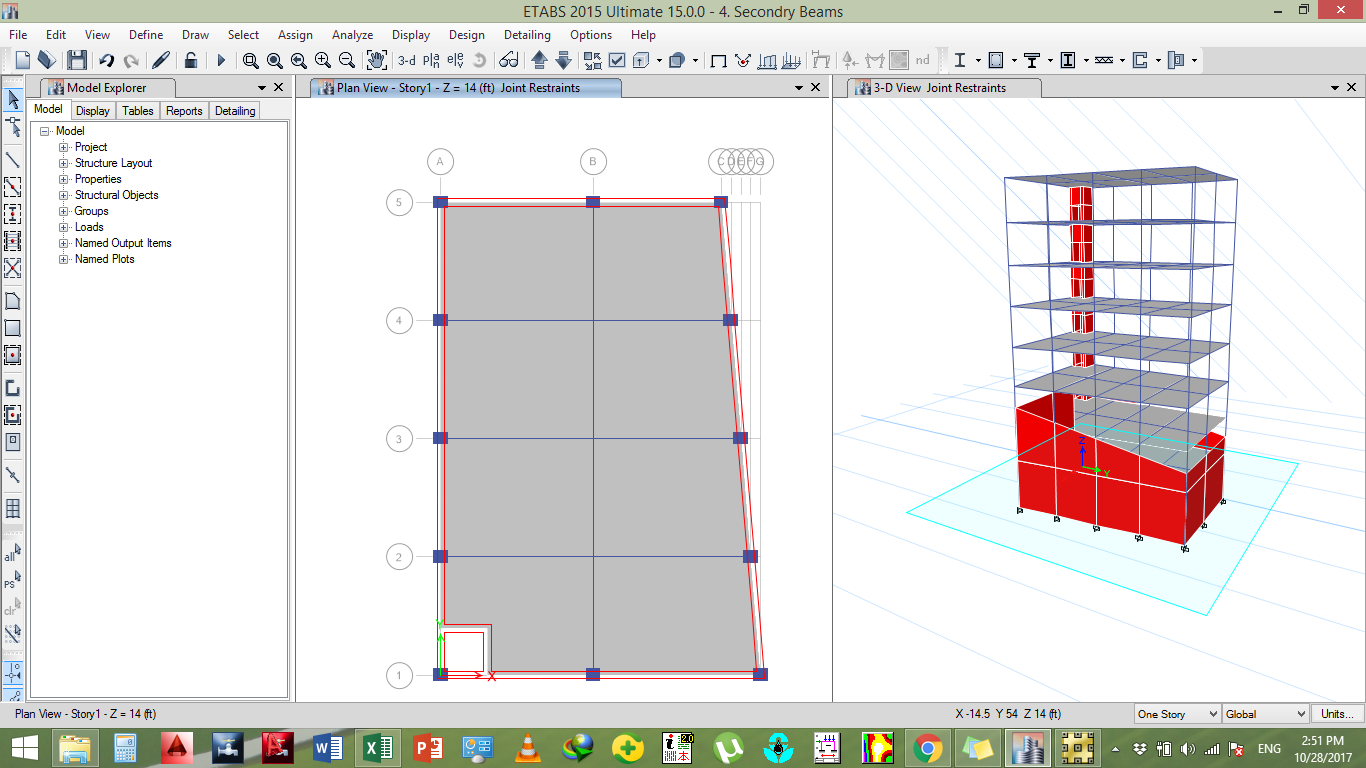The image size is (1366, 768).
Task: Toggle Snap to Grid Intersections icon
Action: pos(14,671)
